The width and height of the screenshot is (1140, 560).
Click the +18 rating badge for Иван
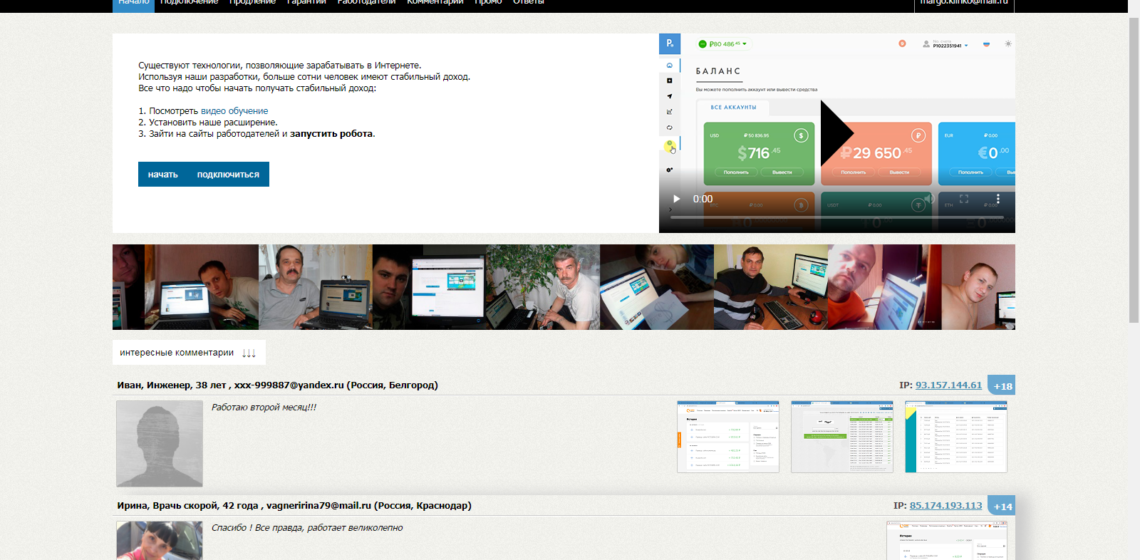[1001, 386]
